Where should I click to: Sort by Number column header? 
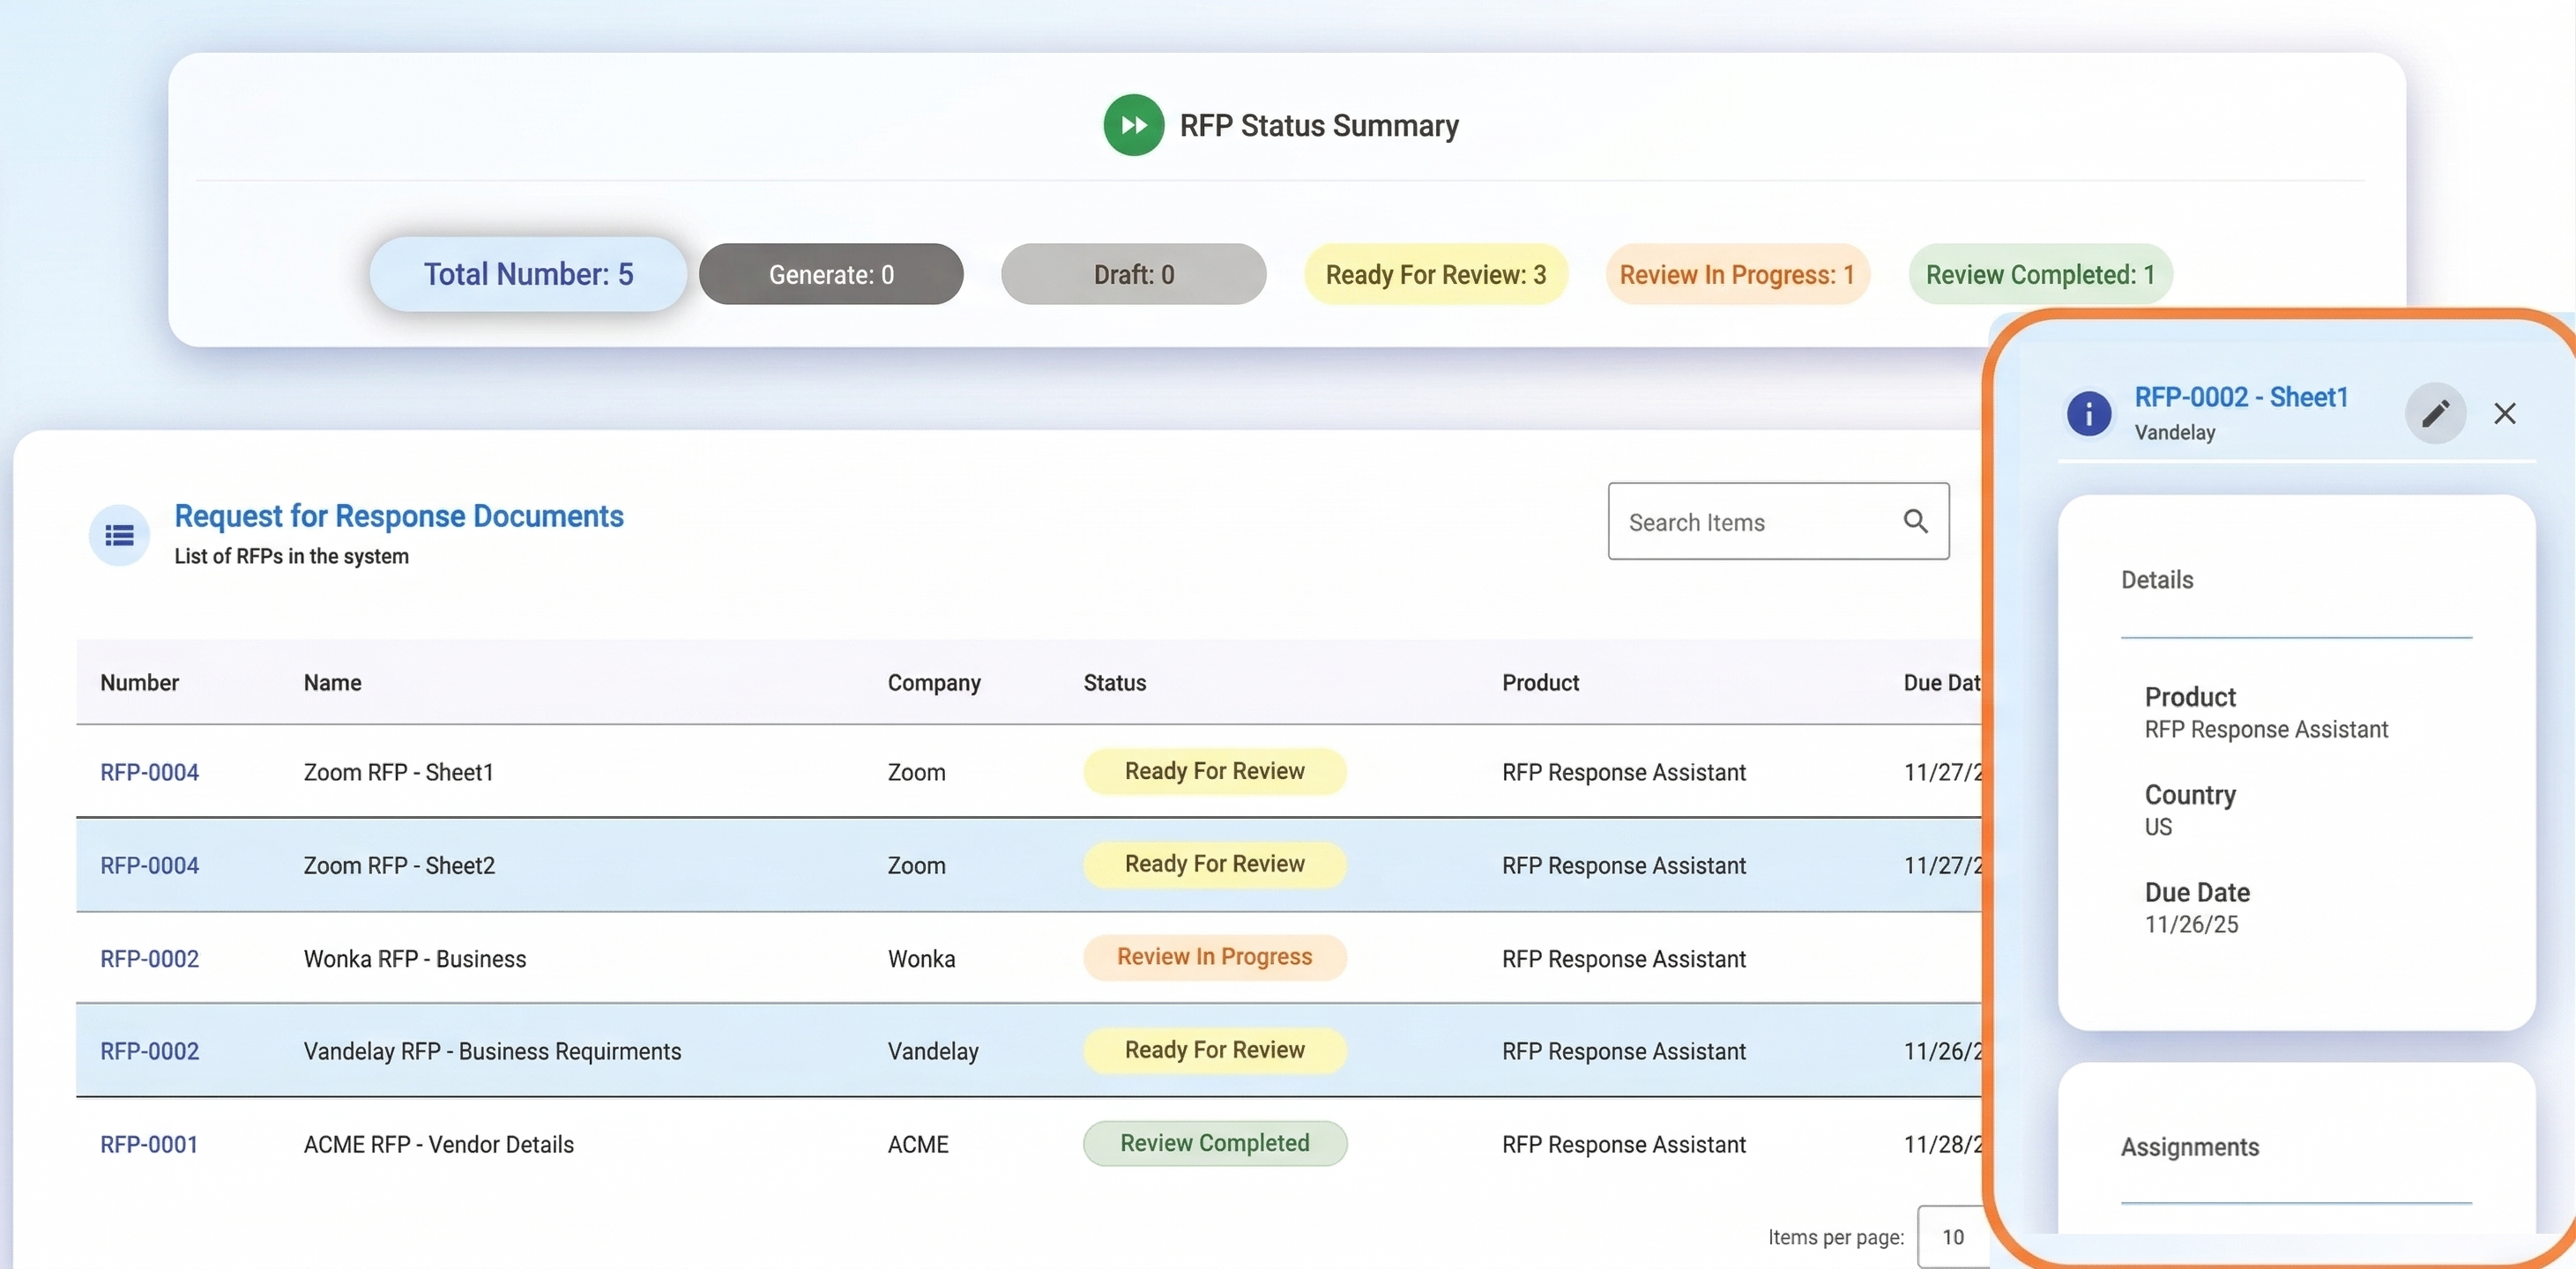click(x=139, y=682)
